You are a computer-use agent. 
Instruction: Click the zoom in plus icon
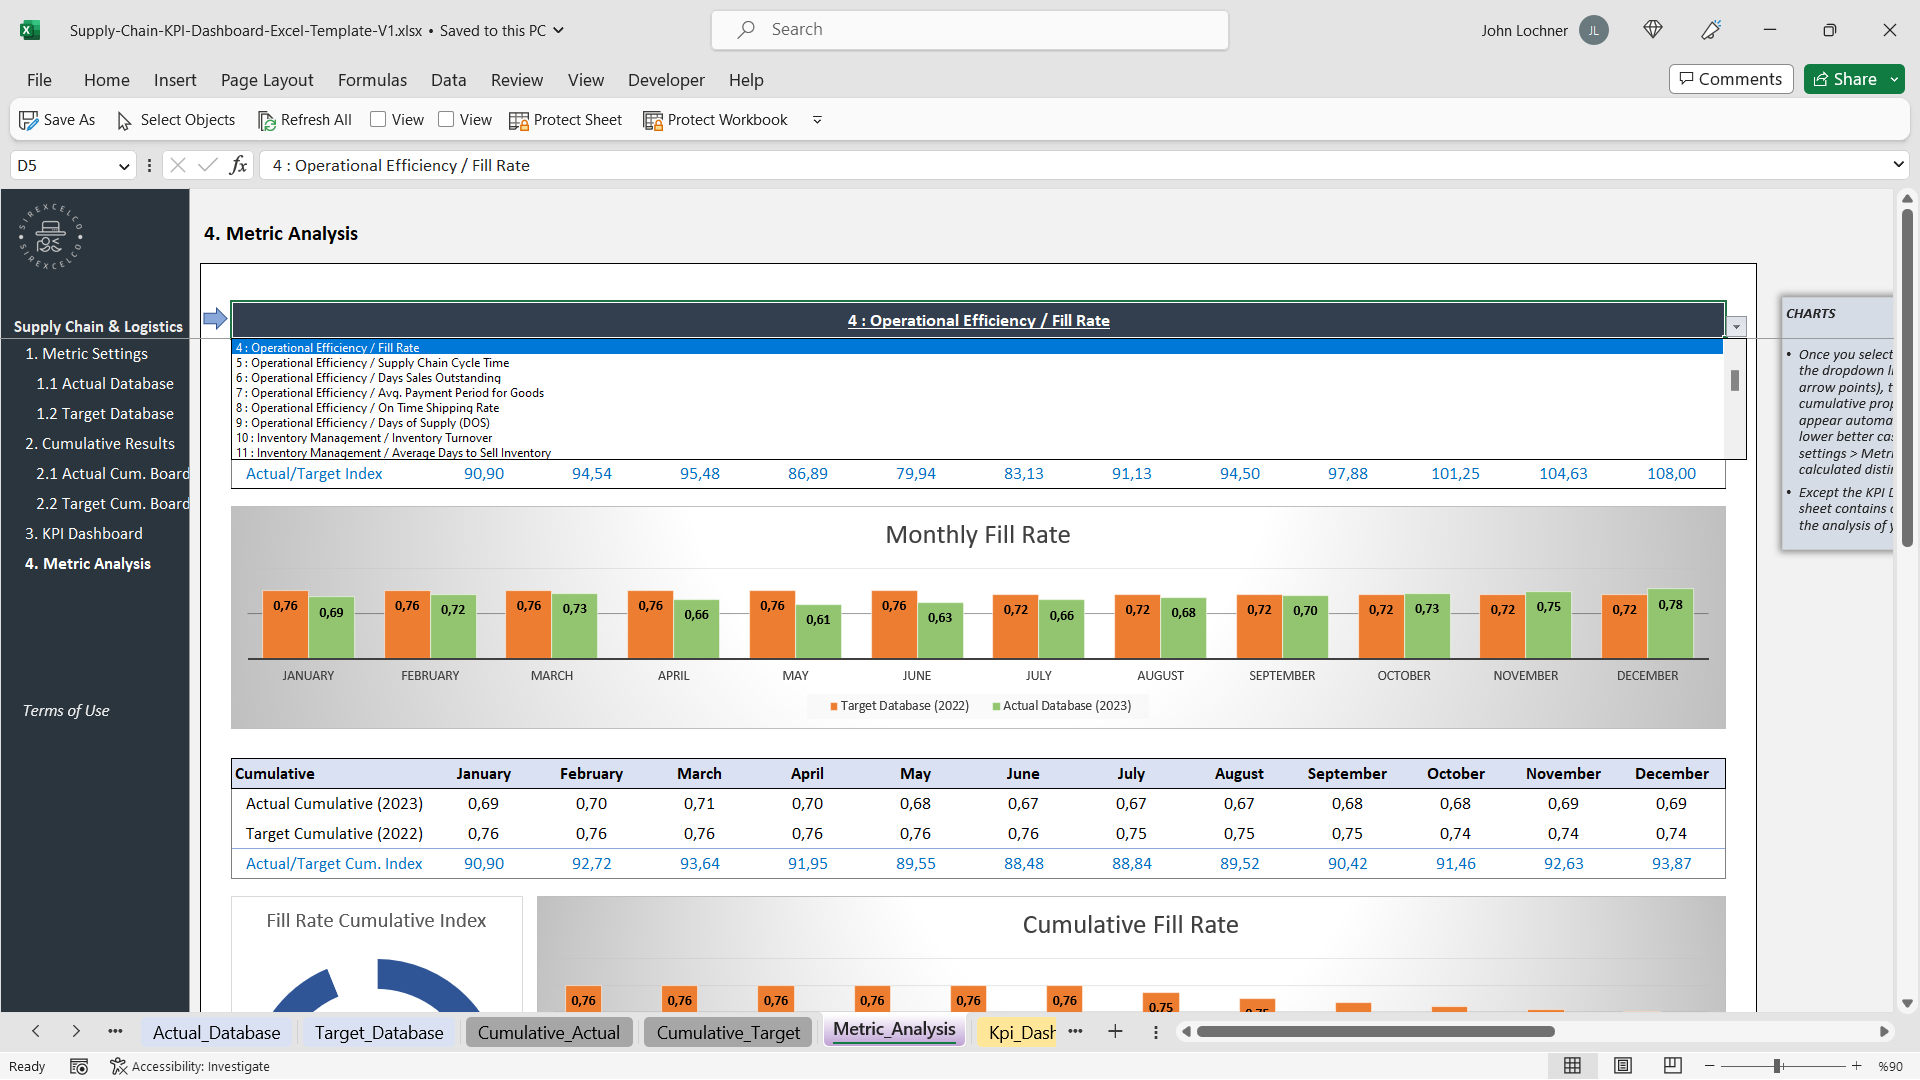point(1856,1066)
